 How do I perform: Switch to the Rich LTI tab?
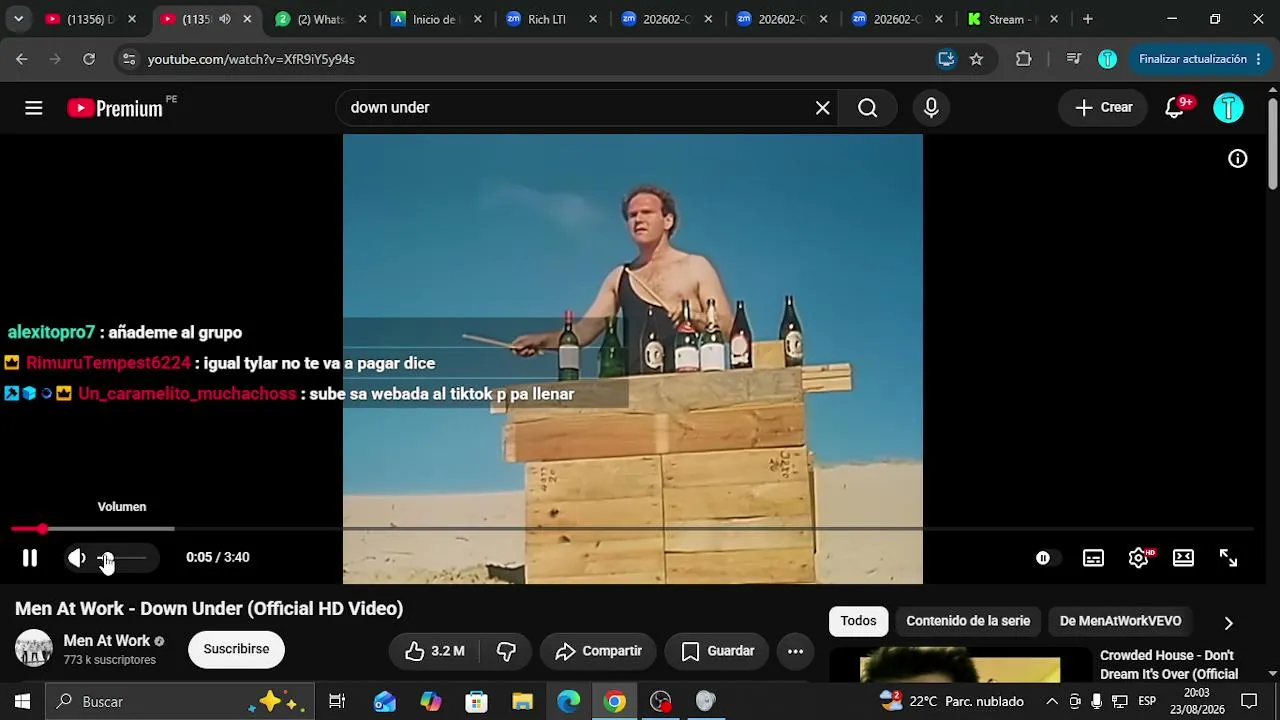coord(552,19)
